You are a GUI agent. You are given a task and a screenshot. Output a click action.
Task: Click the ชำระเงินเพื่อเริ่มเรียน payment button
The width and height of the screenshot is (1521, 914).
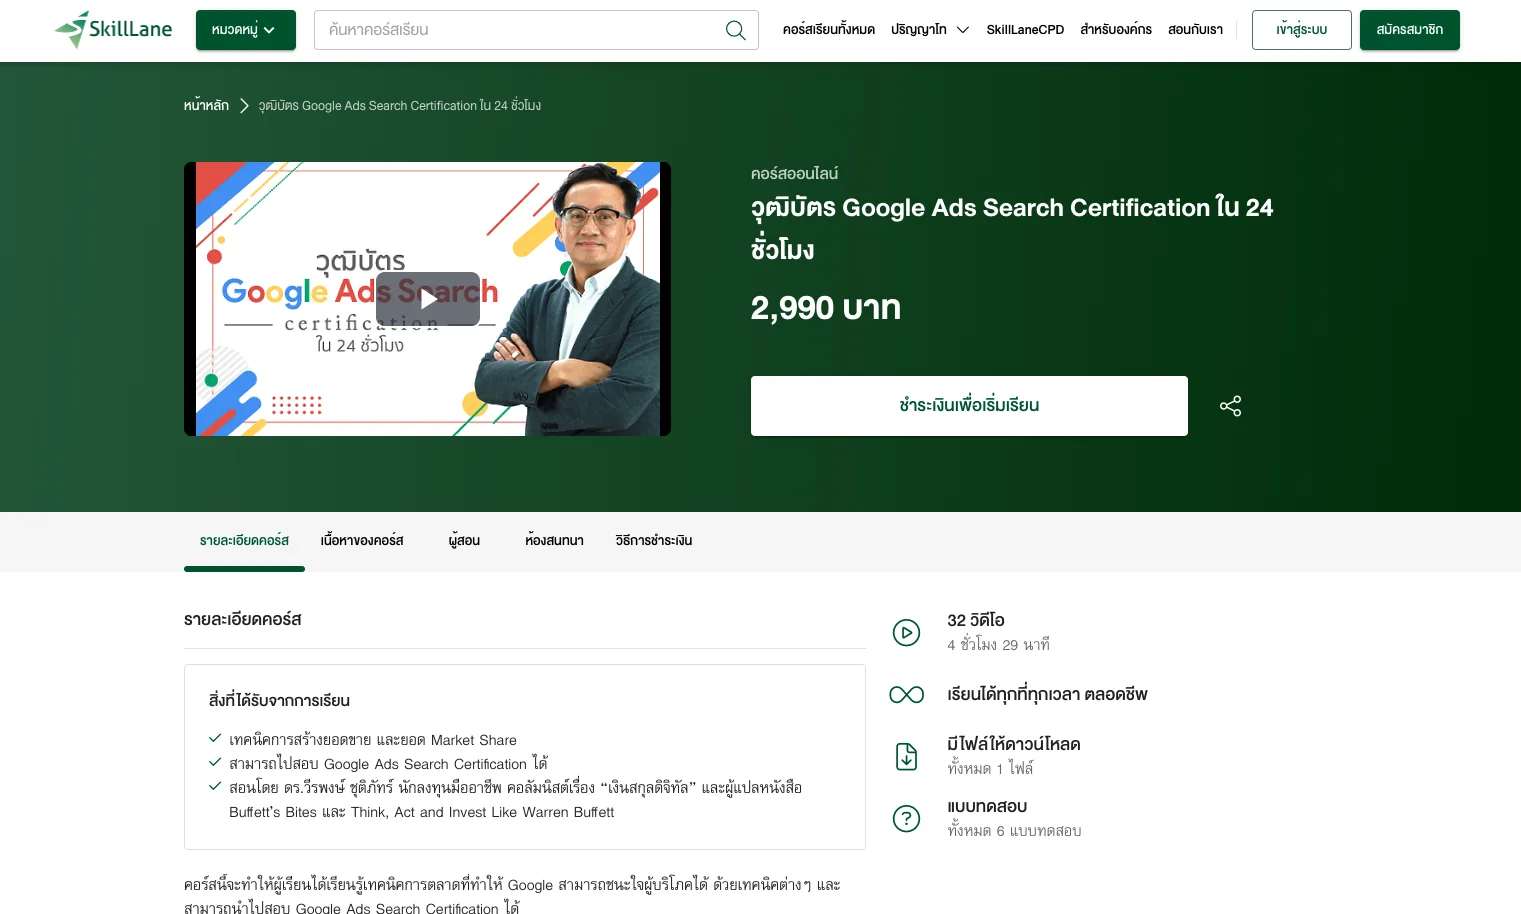click(969, 406)
